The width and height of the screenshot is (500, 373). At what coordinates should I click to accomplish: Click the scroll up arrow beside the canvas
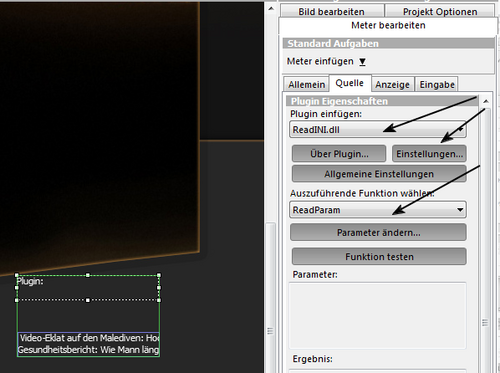pos(271,8)
